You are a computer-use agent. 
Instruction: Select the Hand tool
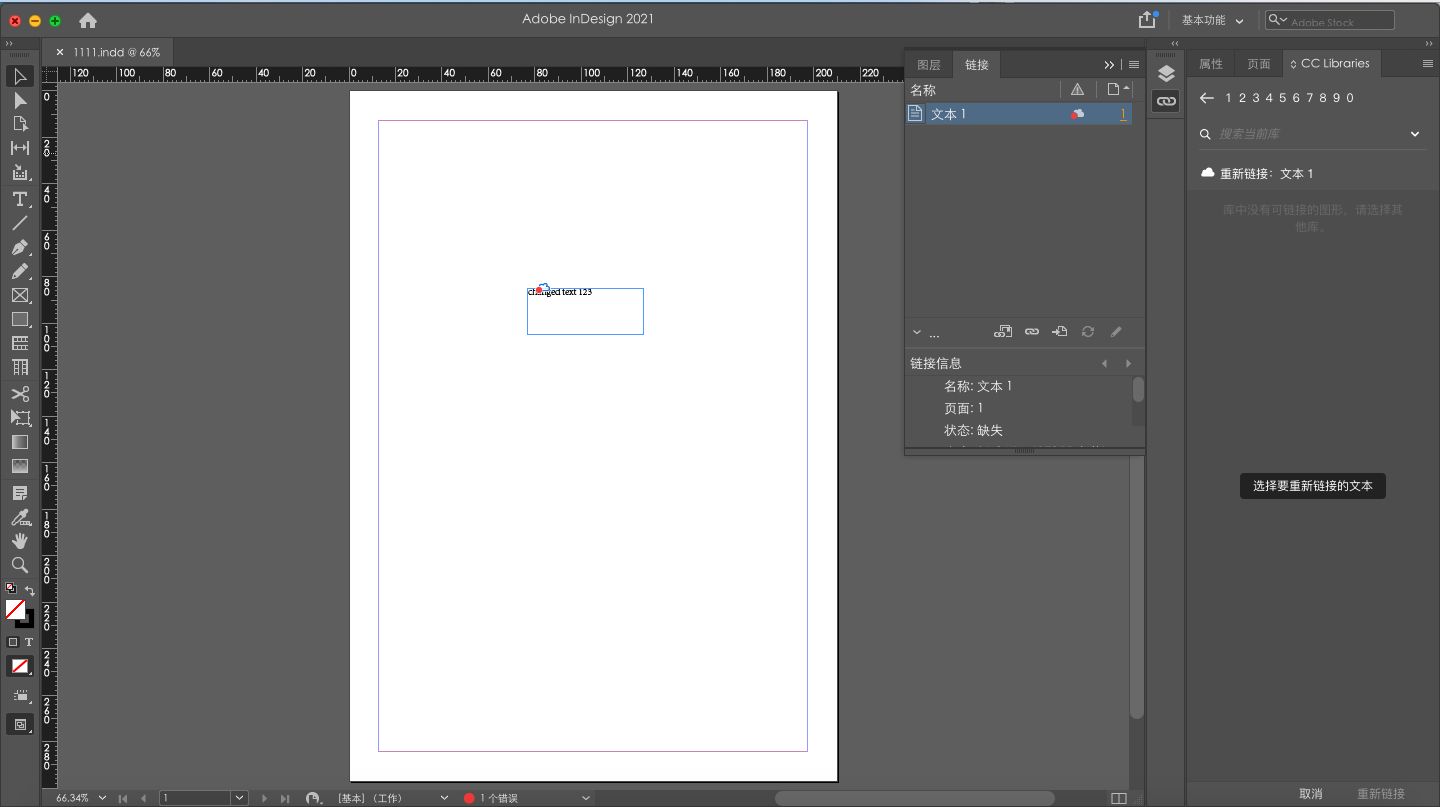click(19, 541)
